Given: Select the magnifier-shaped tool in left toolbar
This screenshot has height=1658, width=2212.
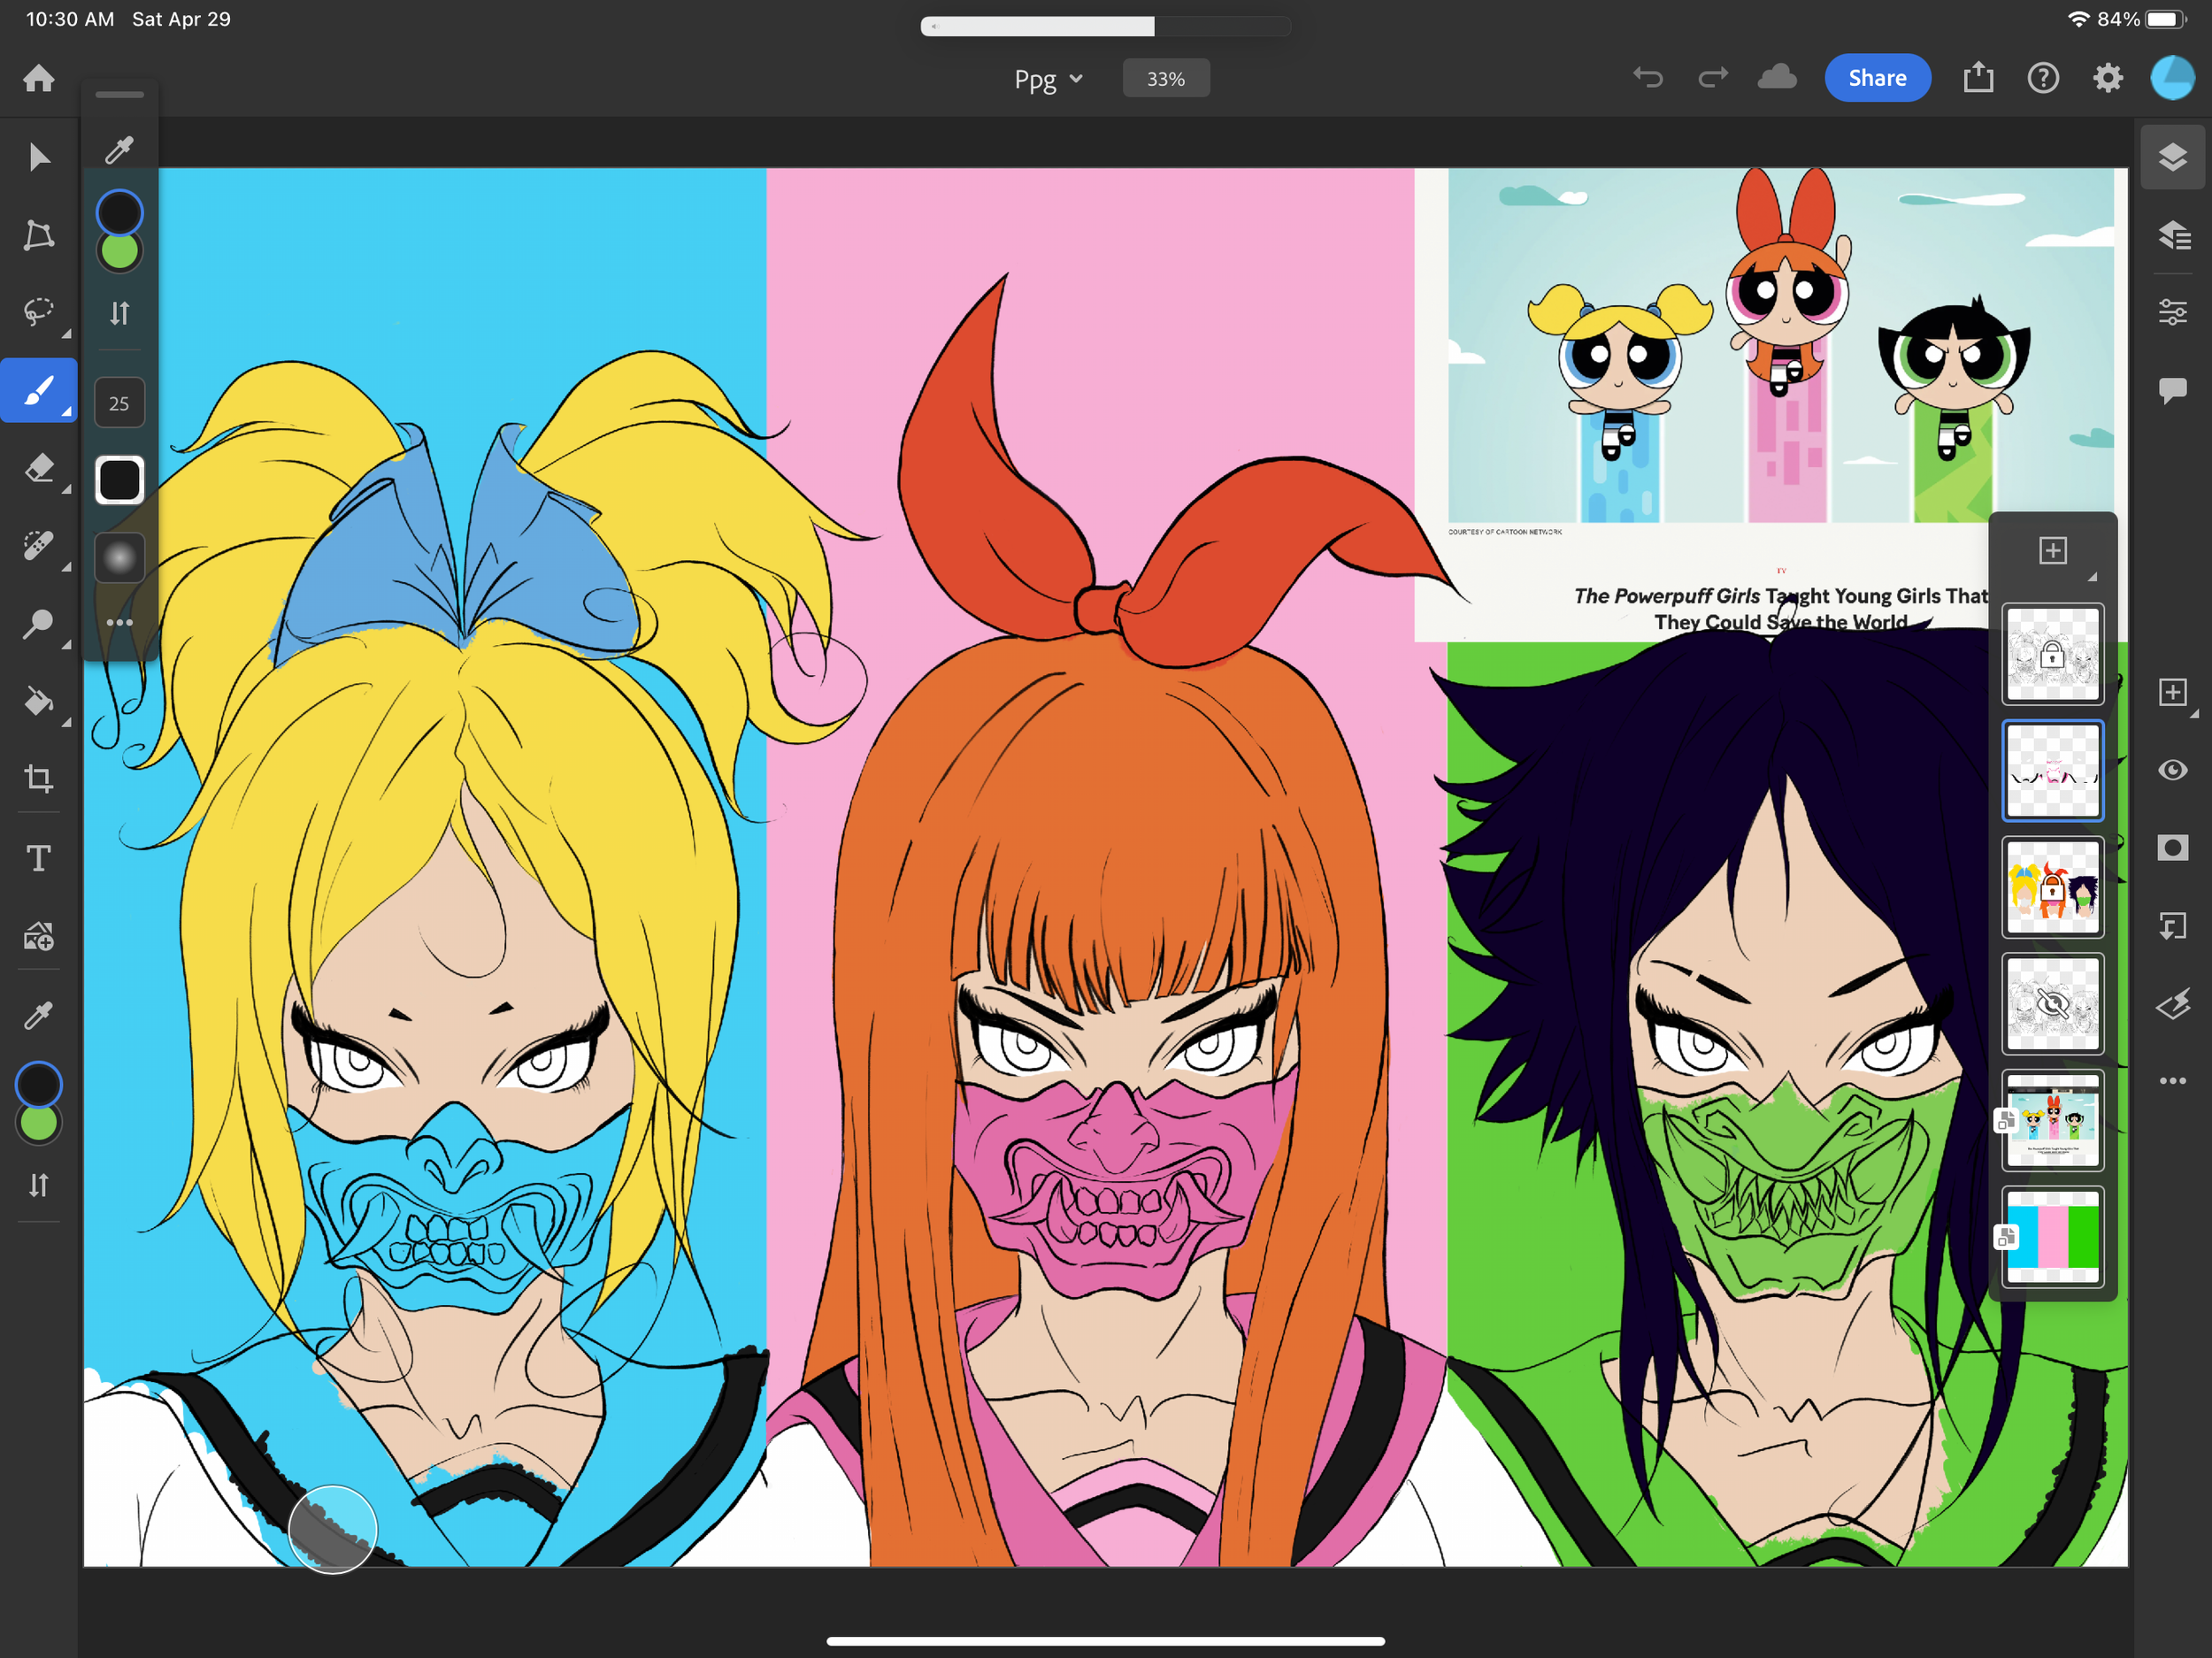Looking at the screenshot, I should [39, 624].
